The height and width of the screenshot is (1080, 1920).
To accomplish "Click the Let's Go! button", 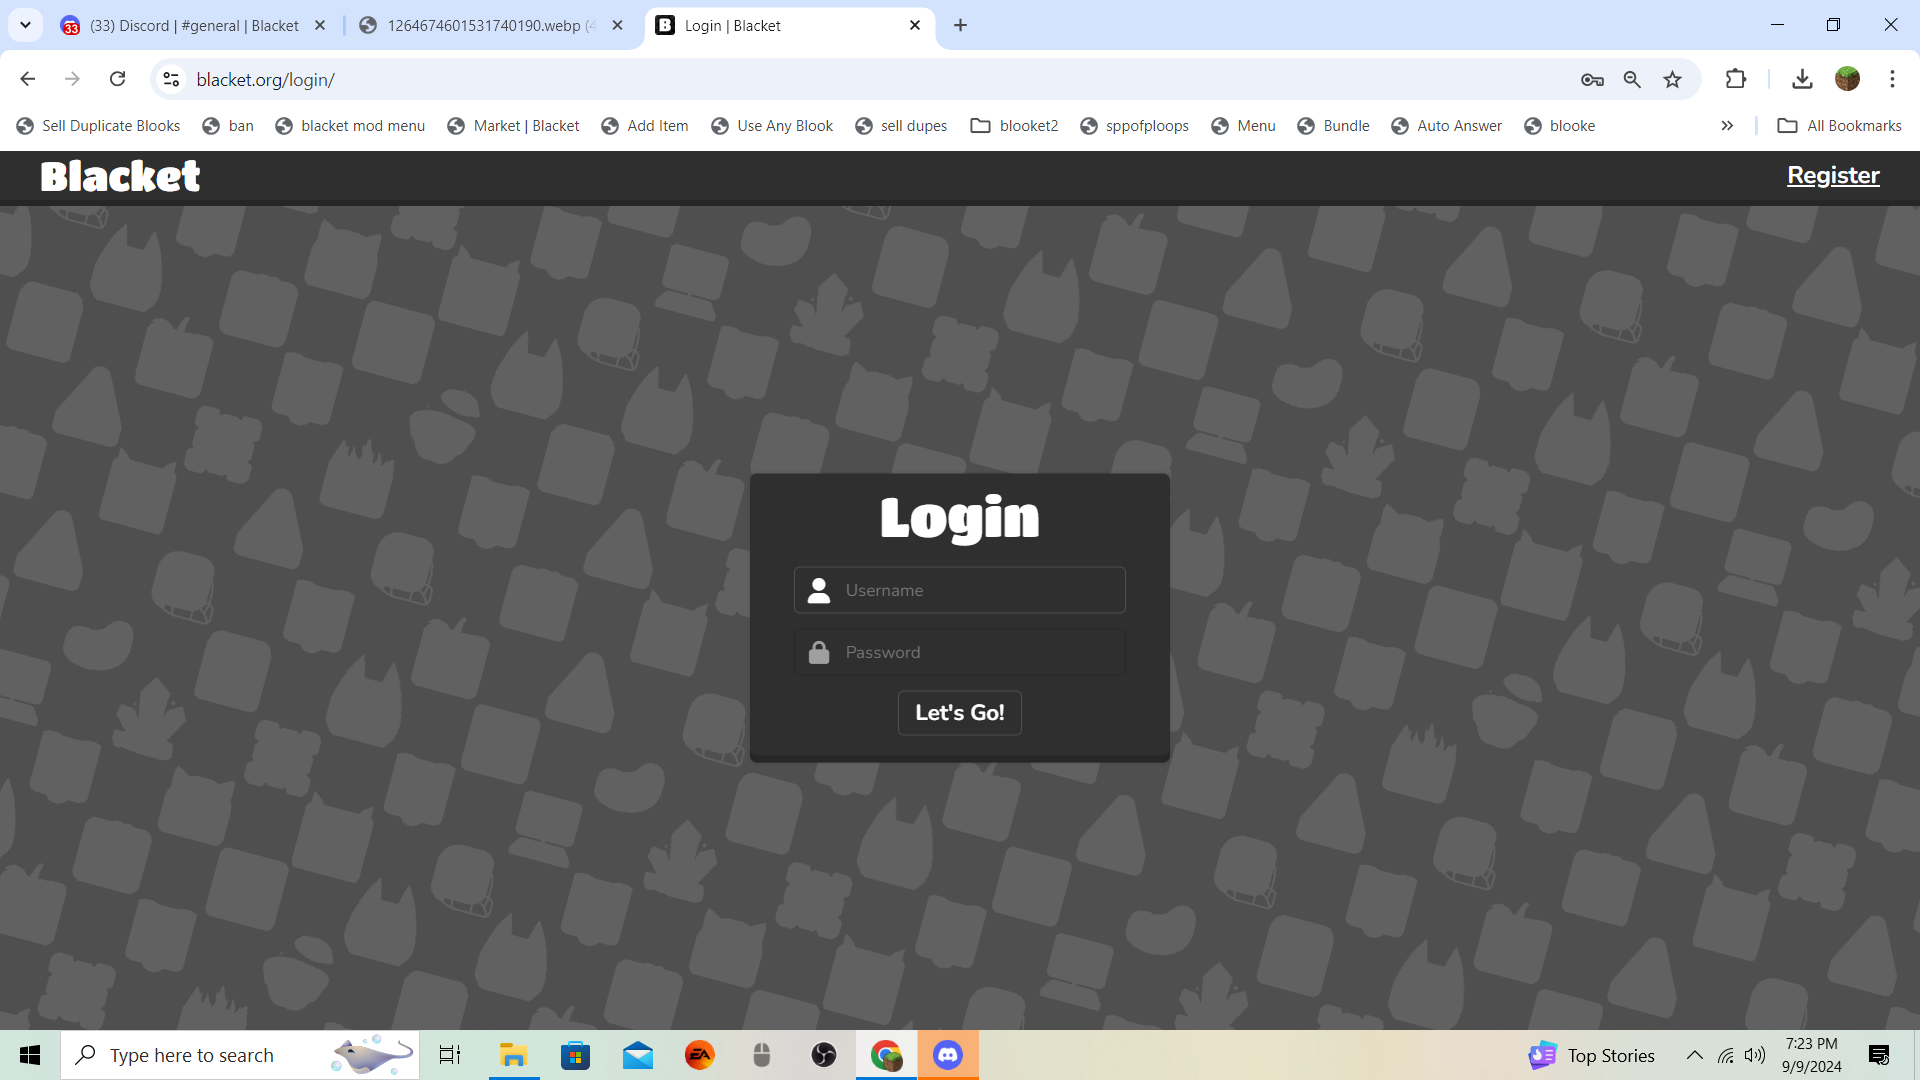I will 959,713.
